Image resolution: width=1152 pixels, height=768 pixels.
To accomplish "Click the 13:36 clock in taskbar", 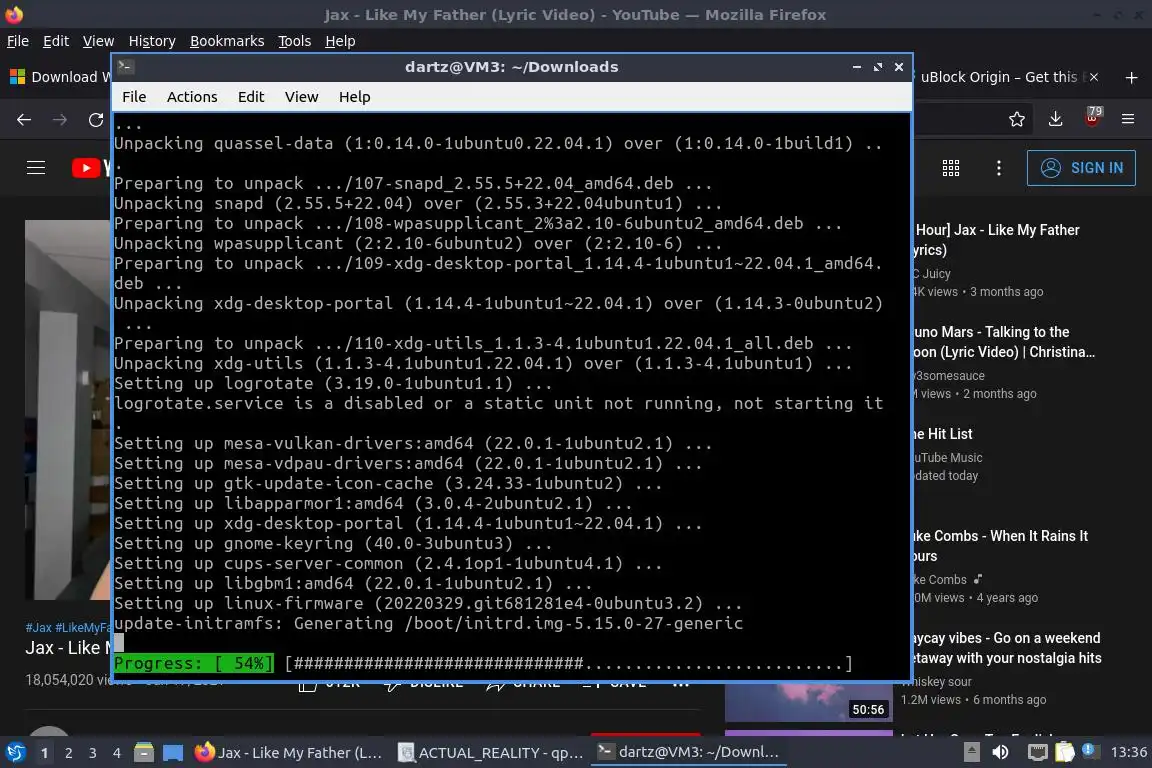I will tap(1128, 752).
